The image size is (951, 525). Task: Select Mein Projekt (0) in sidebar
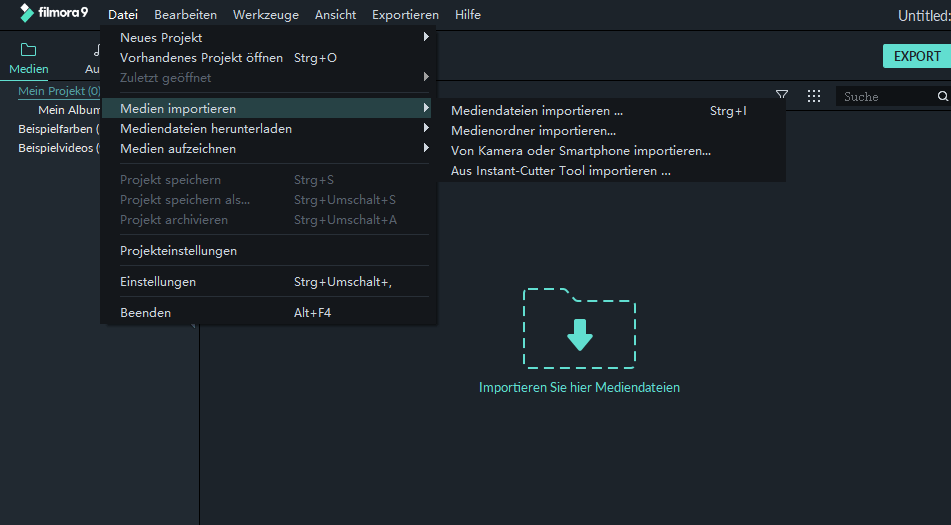[59, 91]
